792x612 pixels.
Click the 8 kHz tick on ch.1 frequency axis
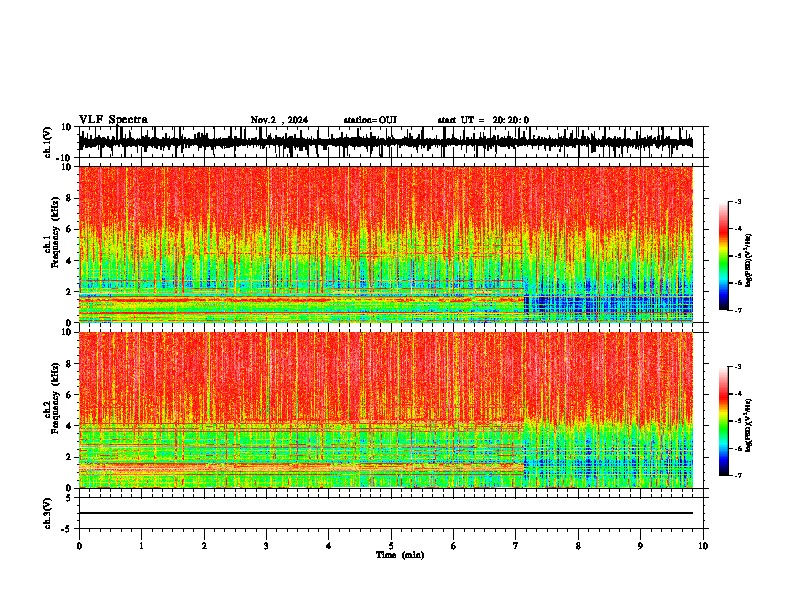[69, 198]
